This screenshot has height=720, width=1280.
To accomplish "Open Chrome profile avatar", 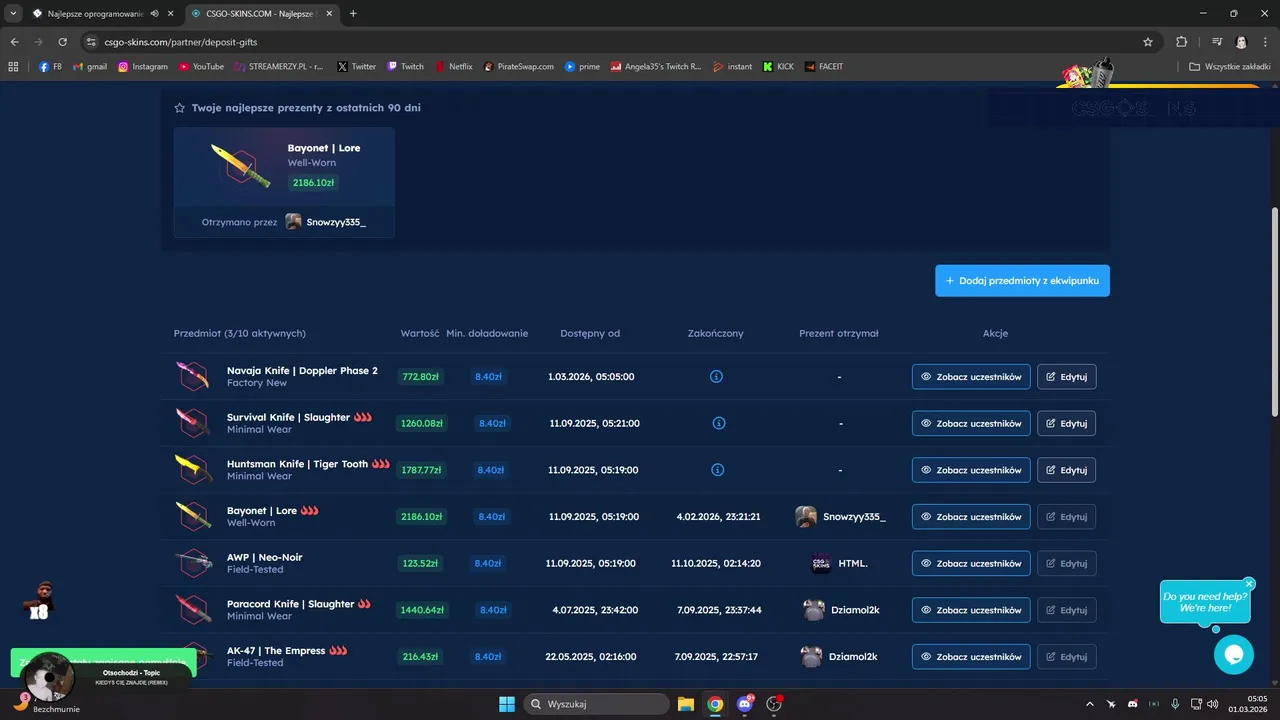I will coord(1241,42).
